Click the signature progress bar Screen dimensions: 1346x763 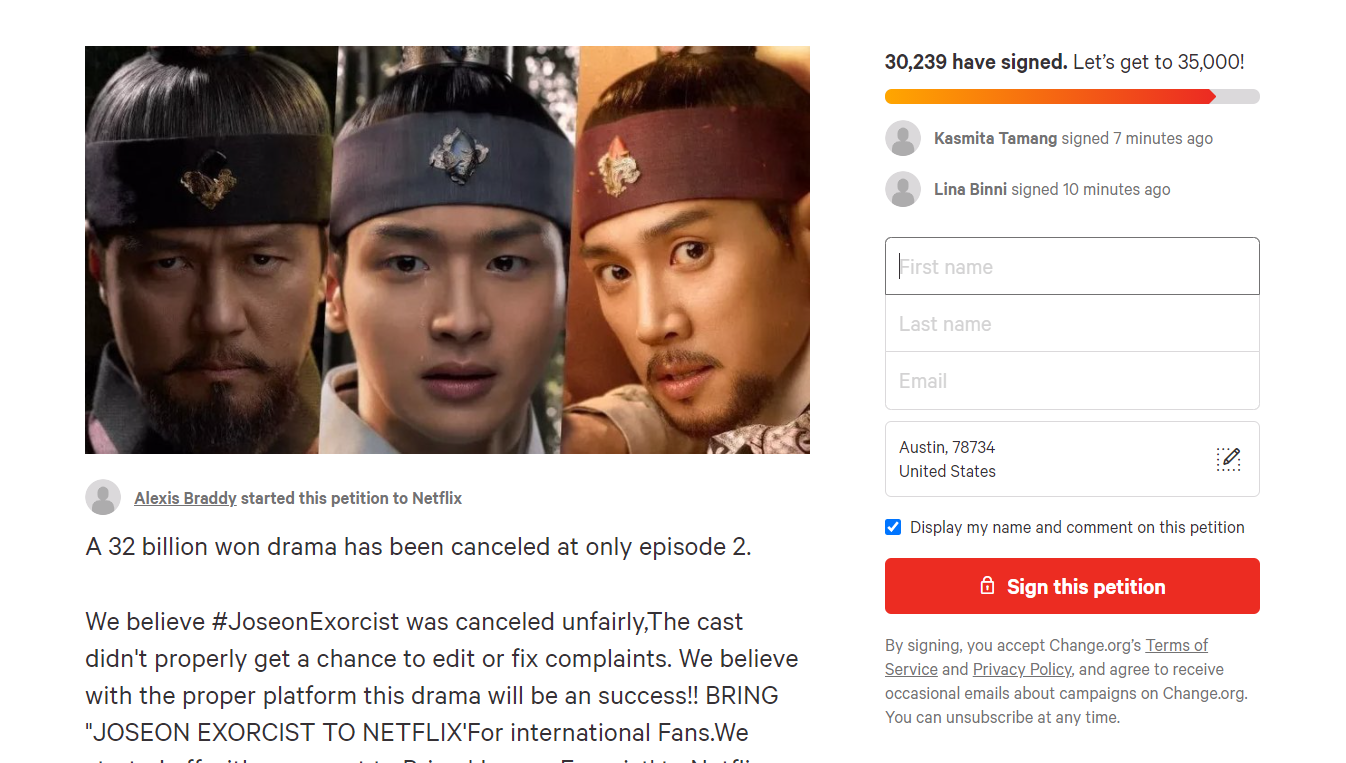pos(1072,97)
